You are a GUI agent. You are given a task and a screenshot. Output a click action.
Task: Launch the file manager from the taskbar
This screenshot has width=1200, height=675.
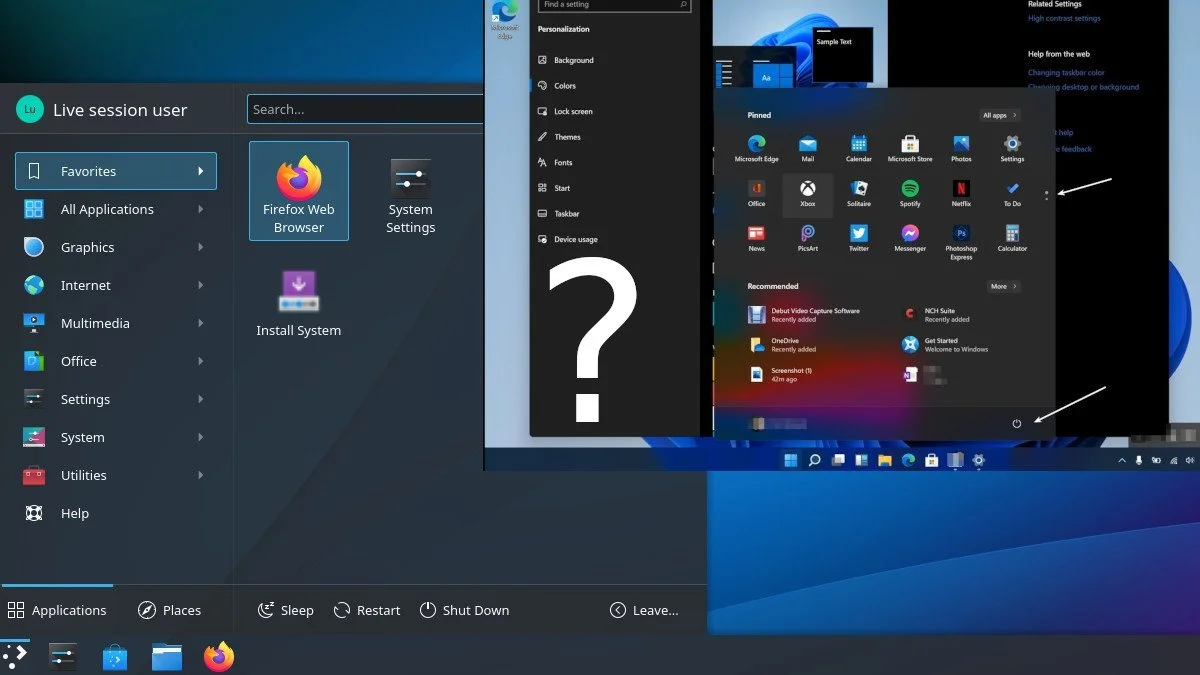(166, 657)
